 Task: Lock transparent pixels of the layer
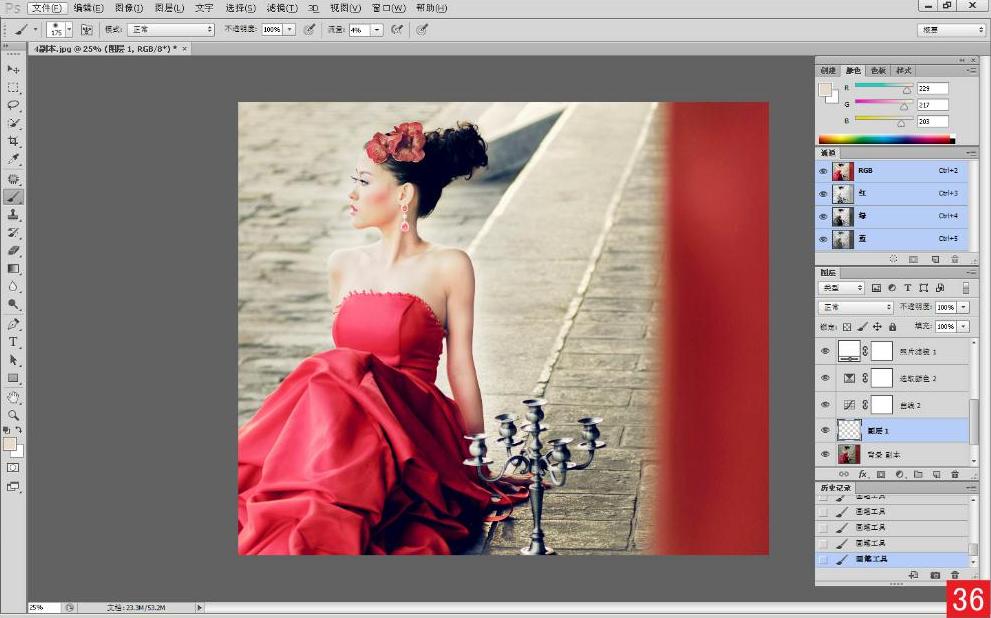(x=847, y=327)
